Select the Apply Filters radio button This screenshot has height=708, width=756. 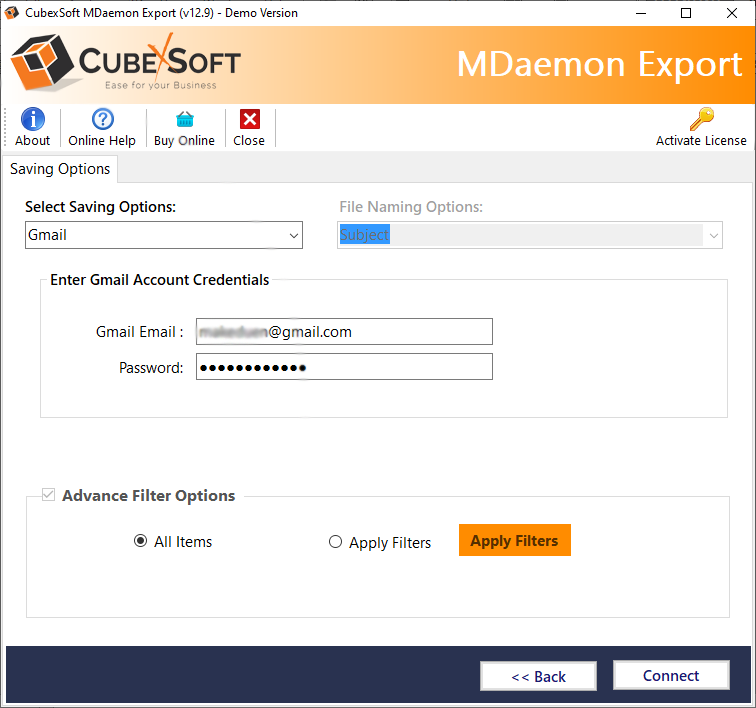pyautogui.click(x=335, y=542)
